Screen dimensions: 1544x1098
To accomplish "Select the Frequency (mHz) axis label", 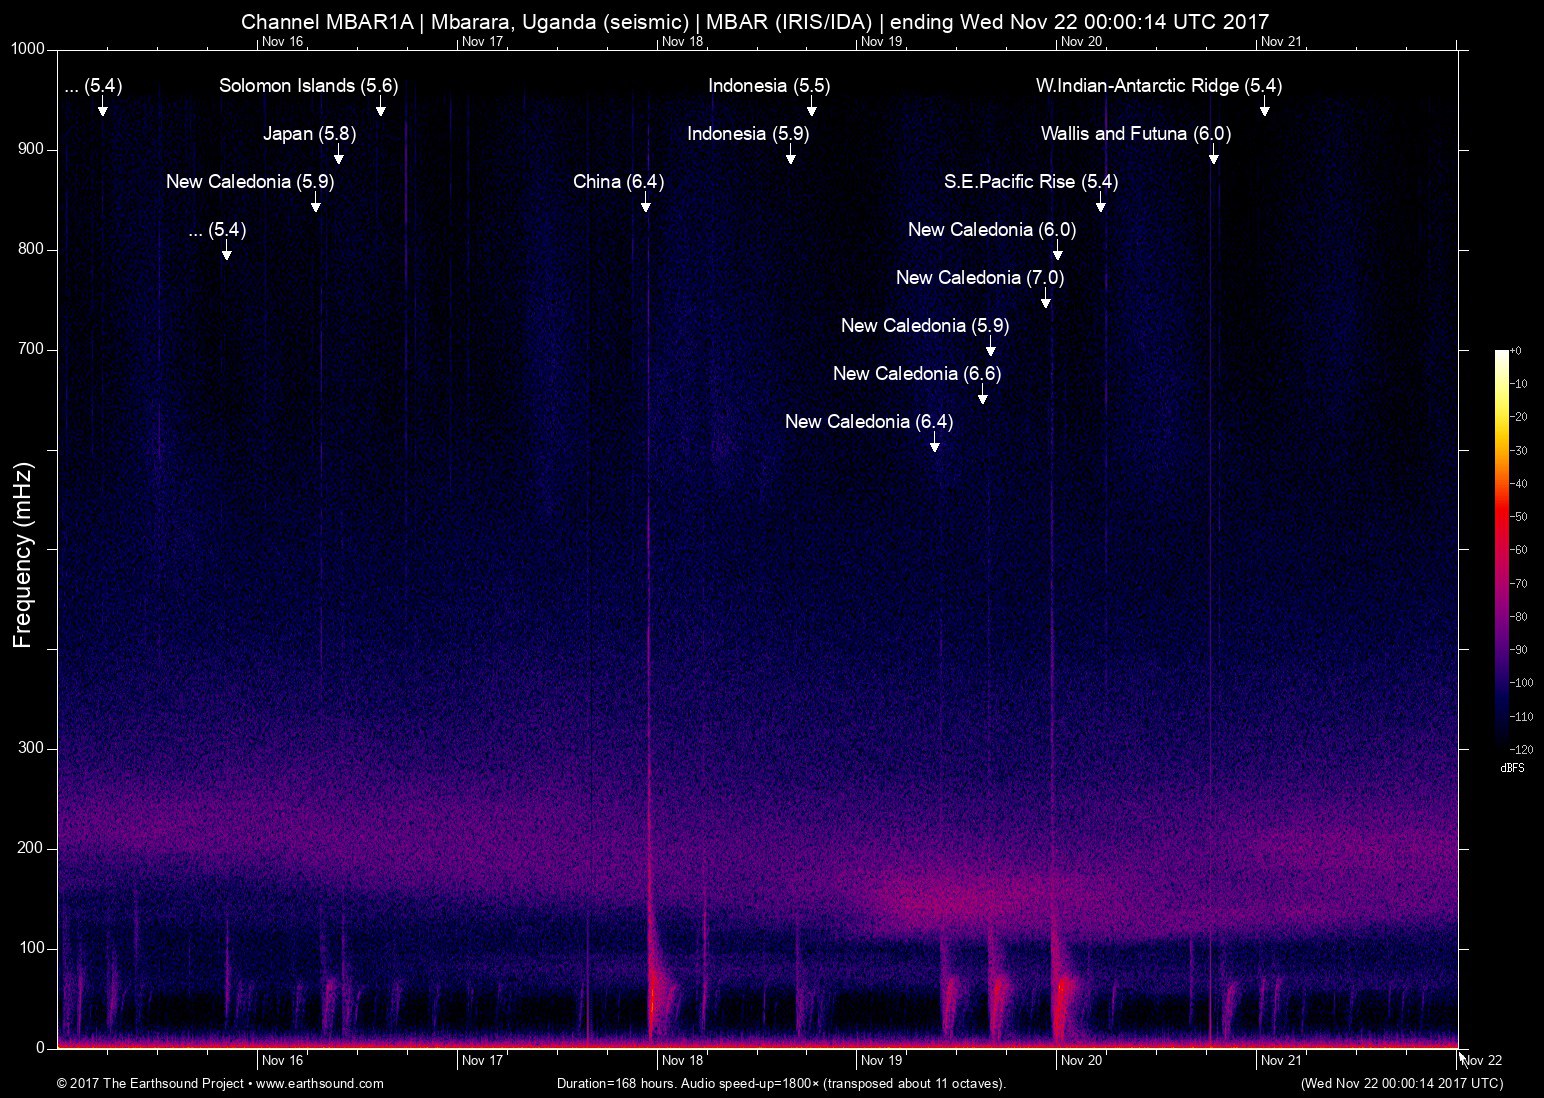I will pyautogui.click(x=21, y=548).
